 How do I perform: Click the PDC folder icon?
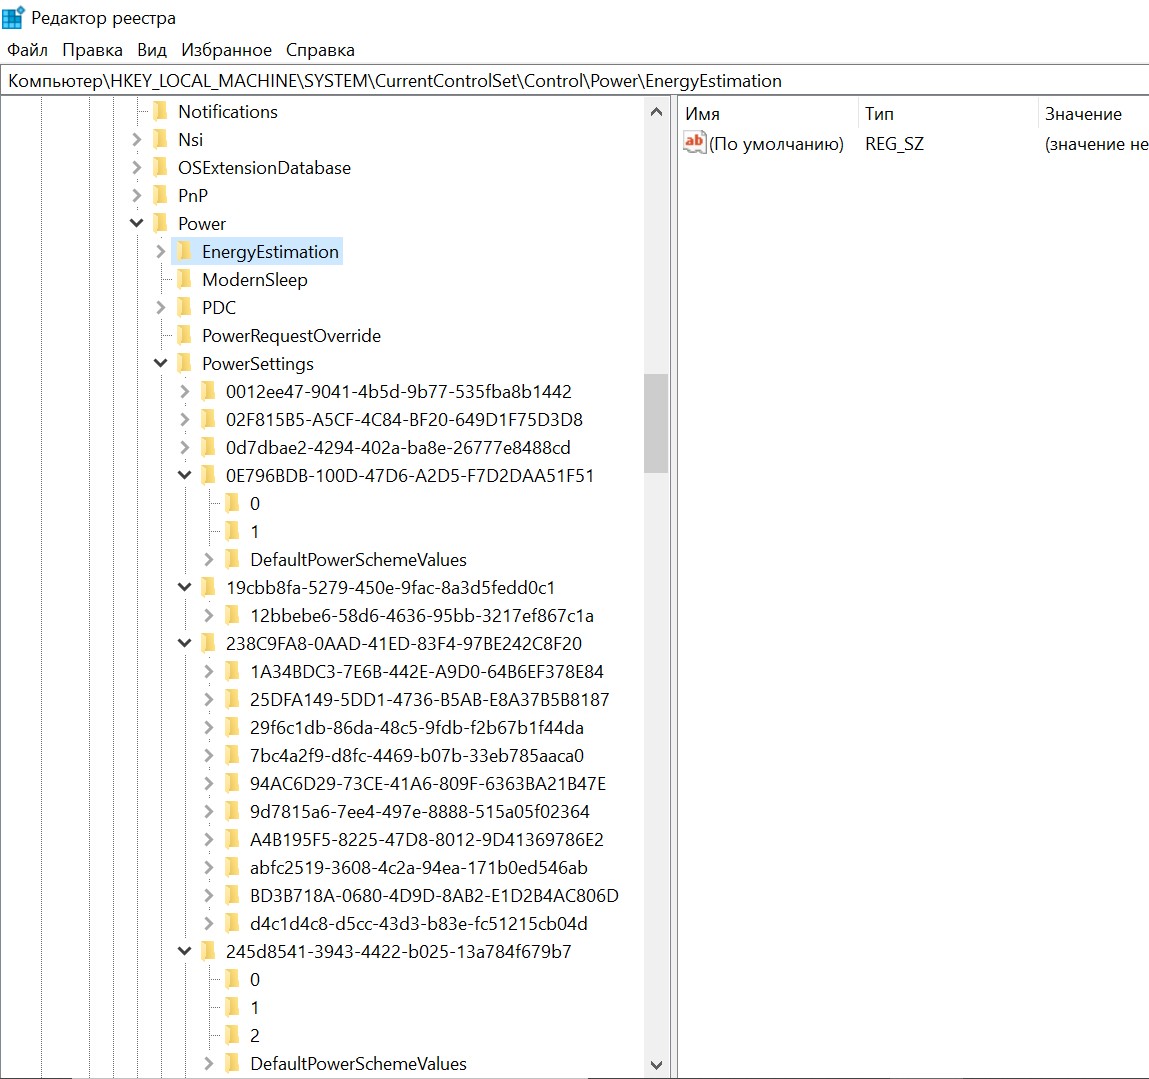(x=185, y=307)
